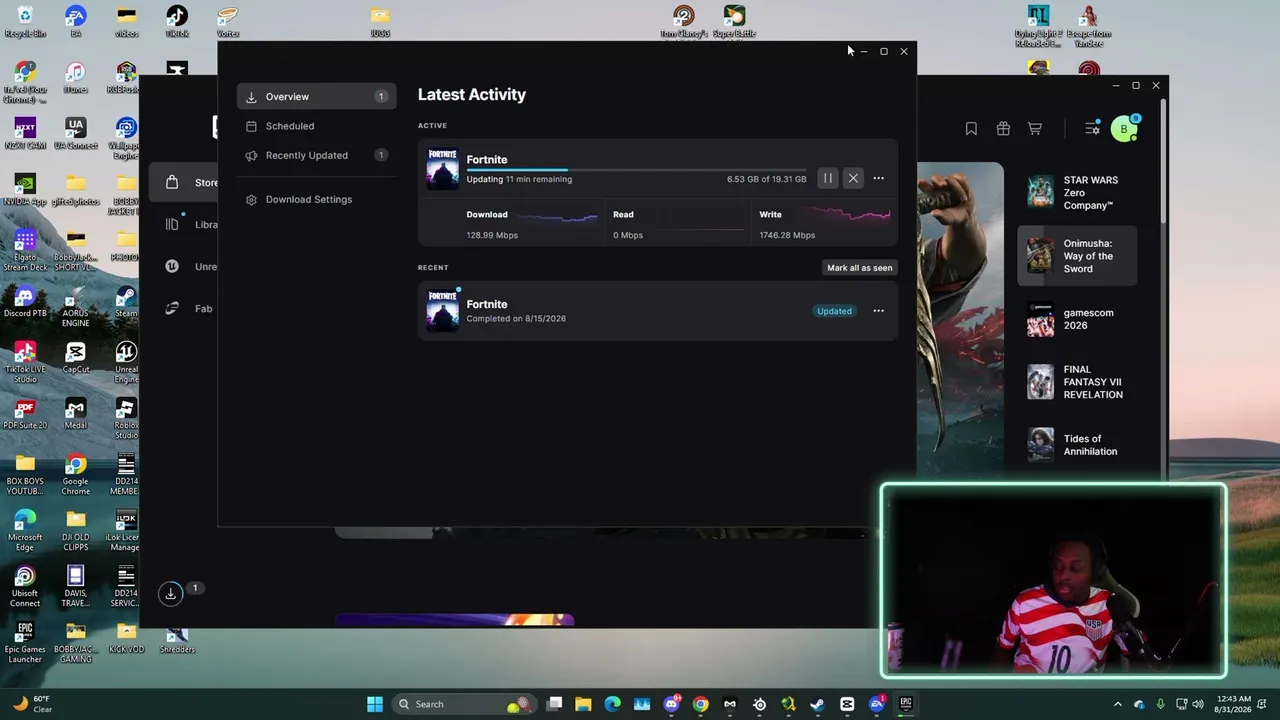The image size is (1280, 720).
Task: Select the Ubisoft Connect desktop icon
Action: tap(25, 587)
